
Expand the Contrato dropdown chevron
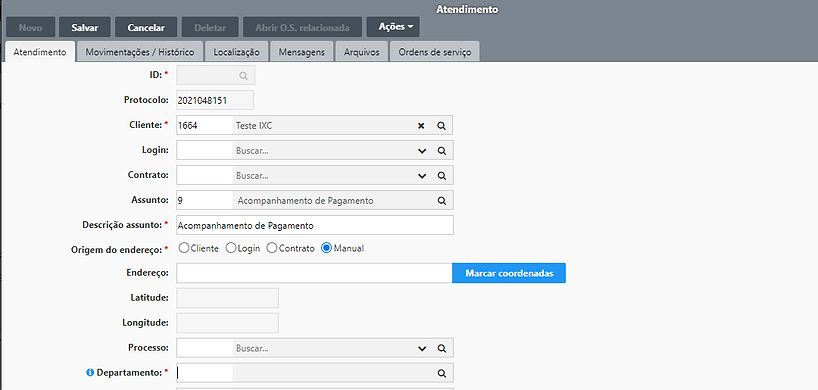[x=422, y=176]
